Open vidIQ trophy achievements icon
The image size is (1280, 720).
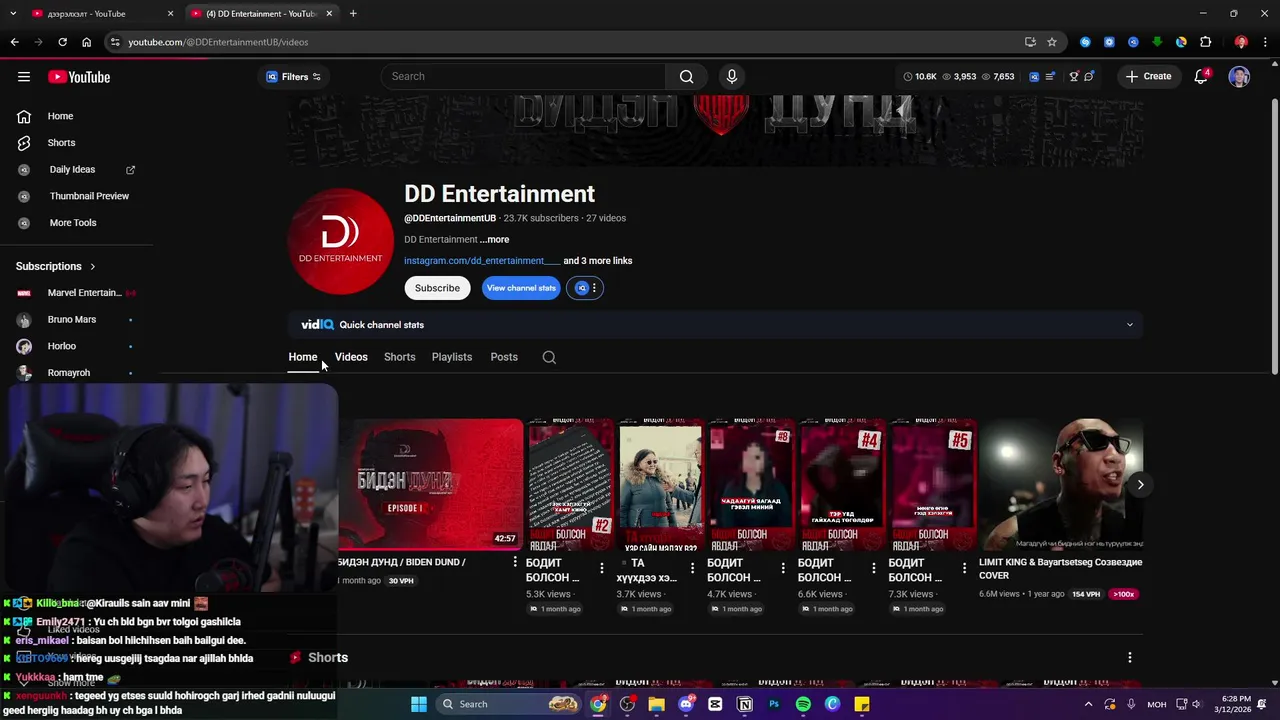(x=1074, y=77)
